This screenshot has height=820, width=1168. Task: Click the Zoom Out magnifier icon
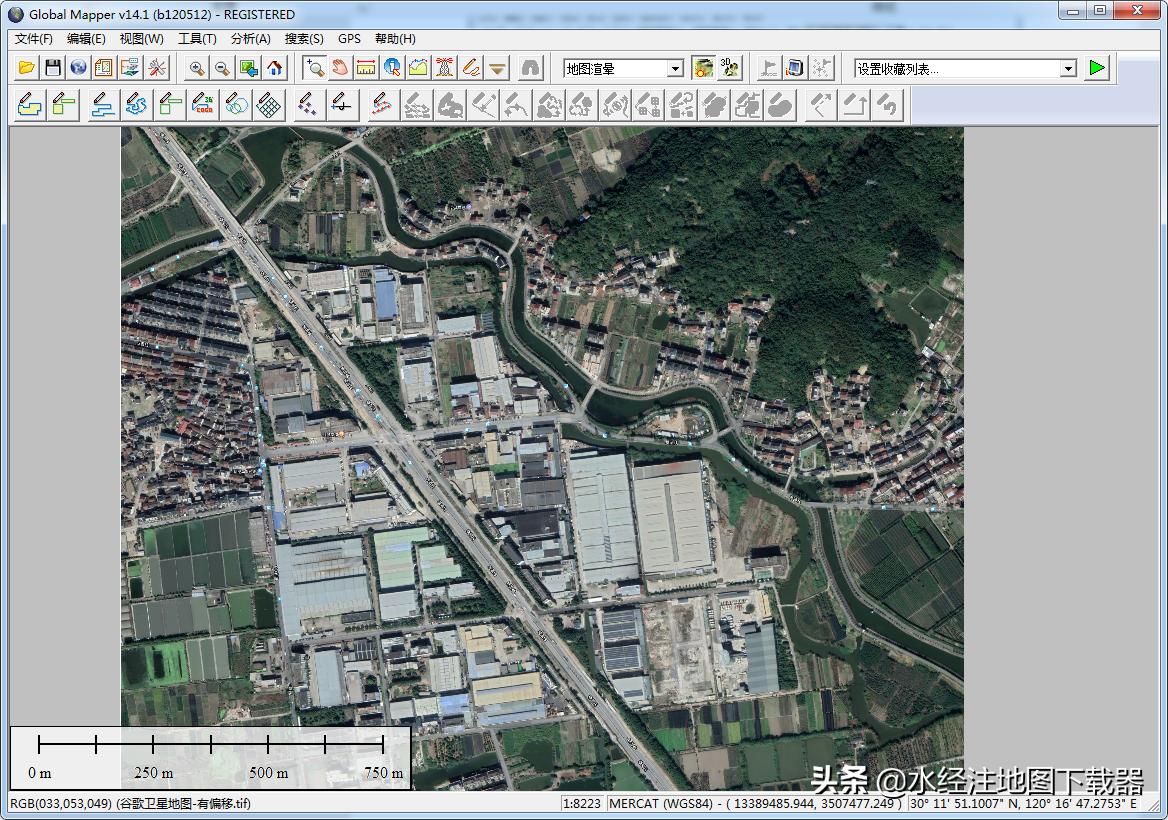click(x=221, y=69)
